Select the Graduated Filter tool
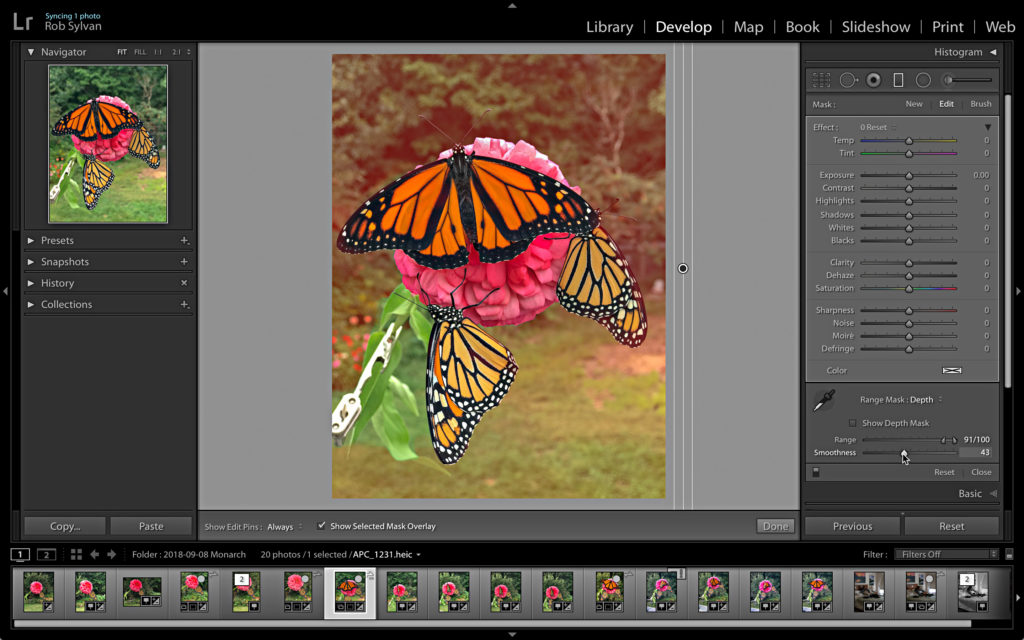Screen dimensions: 1024x640 (898, 80)
